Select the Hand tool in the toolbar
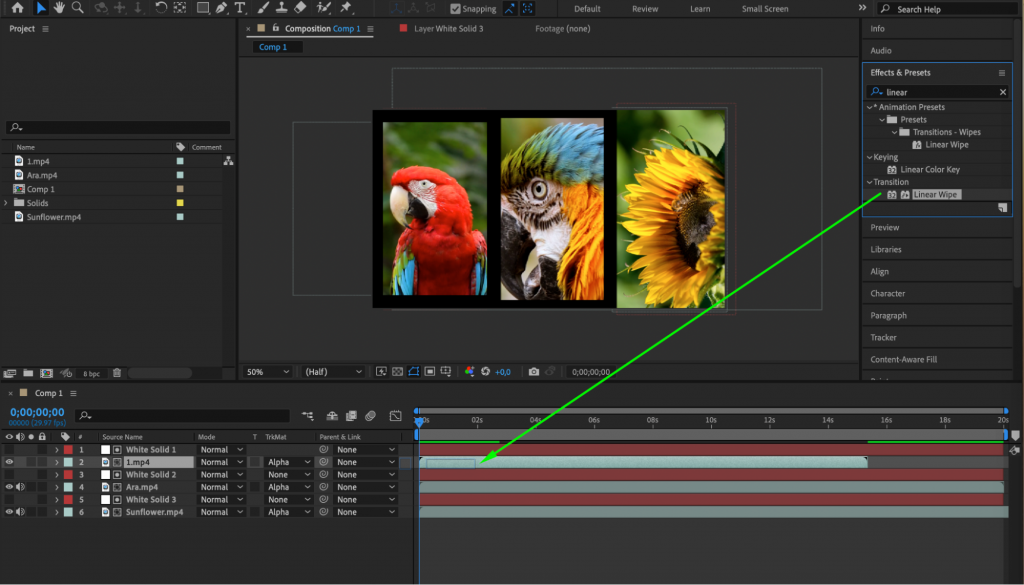This screenshot has height=585, width=1024. [59, 9]
